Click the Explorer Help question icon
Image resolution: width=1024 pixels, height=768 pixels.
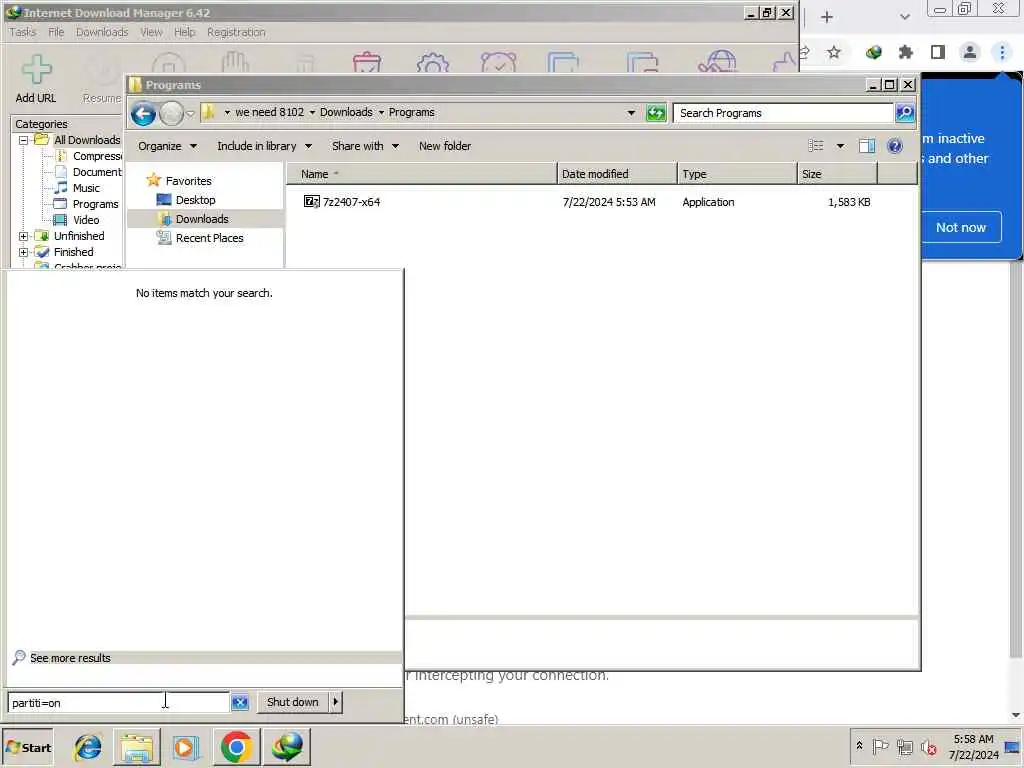click(x=895, y=146)
